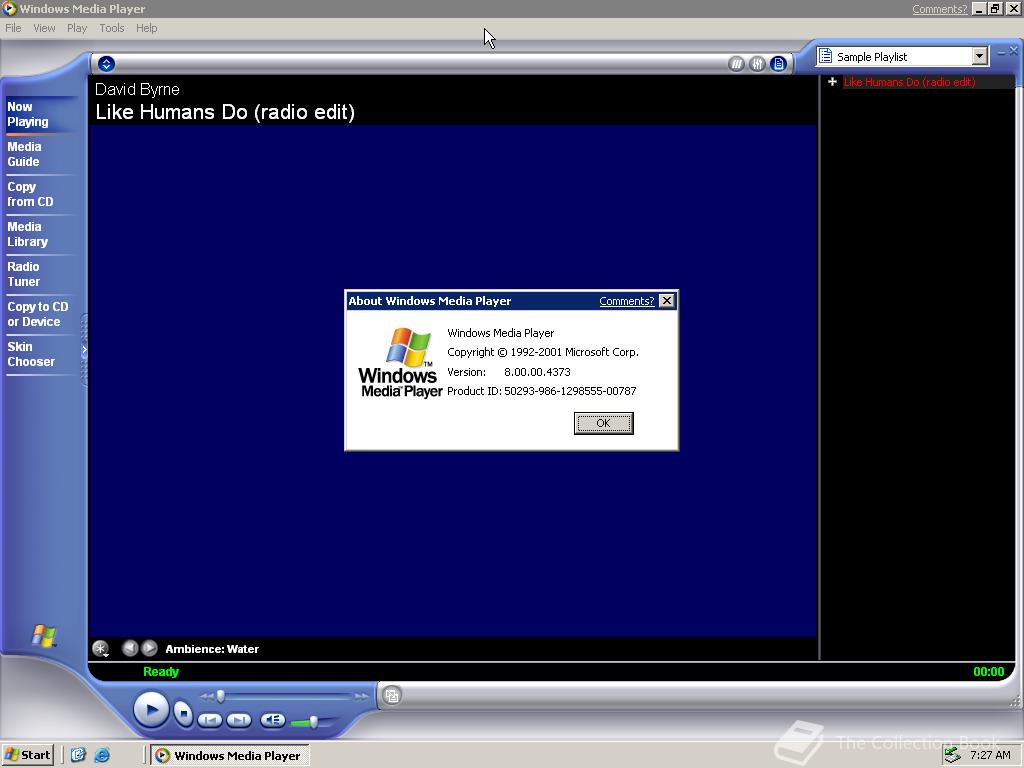
Task: Fast forward using the seek bar right arrows
Action: (361, 697)
